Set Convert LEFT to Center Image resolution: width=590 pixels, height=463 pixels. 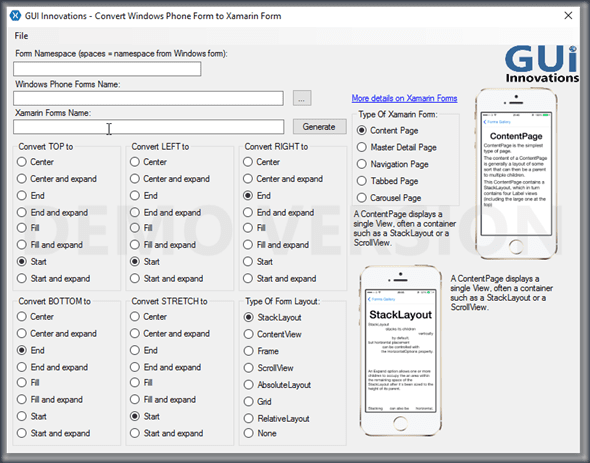[148, 162]
